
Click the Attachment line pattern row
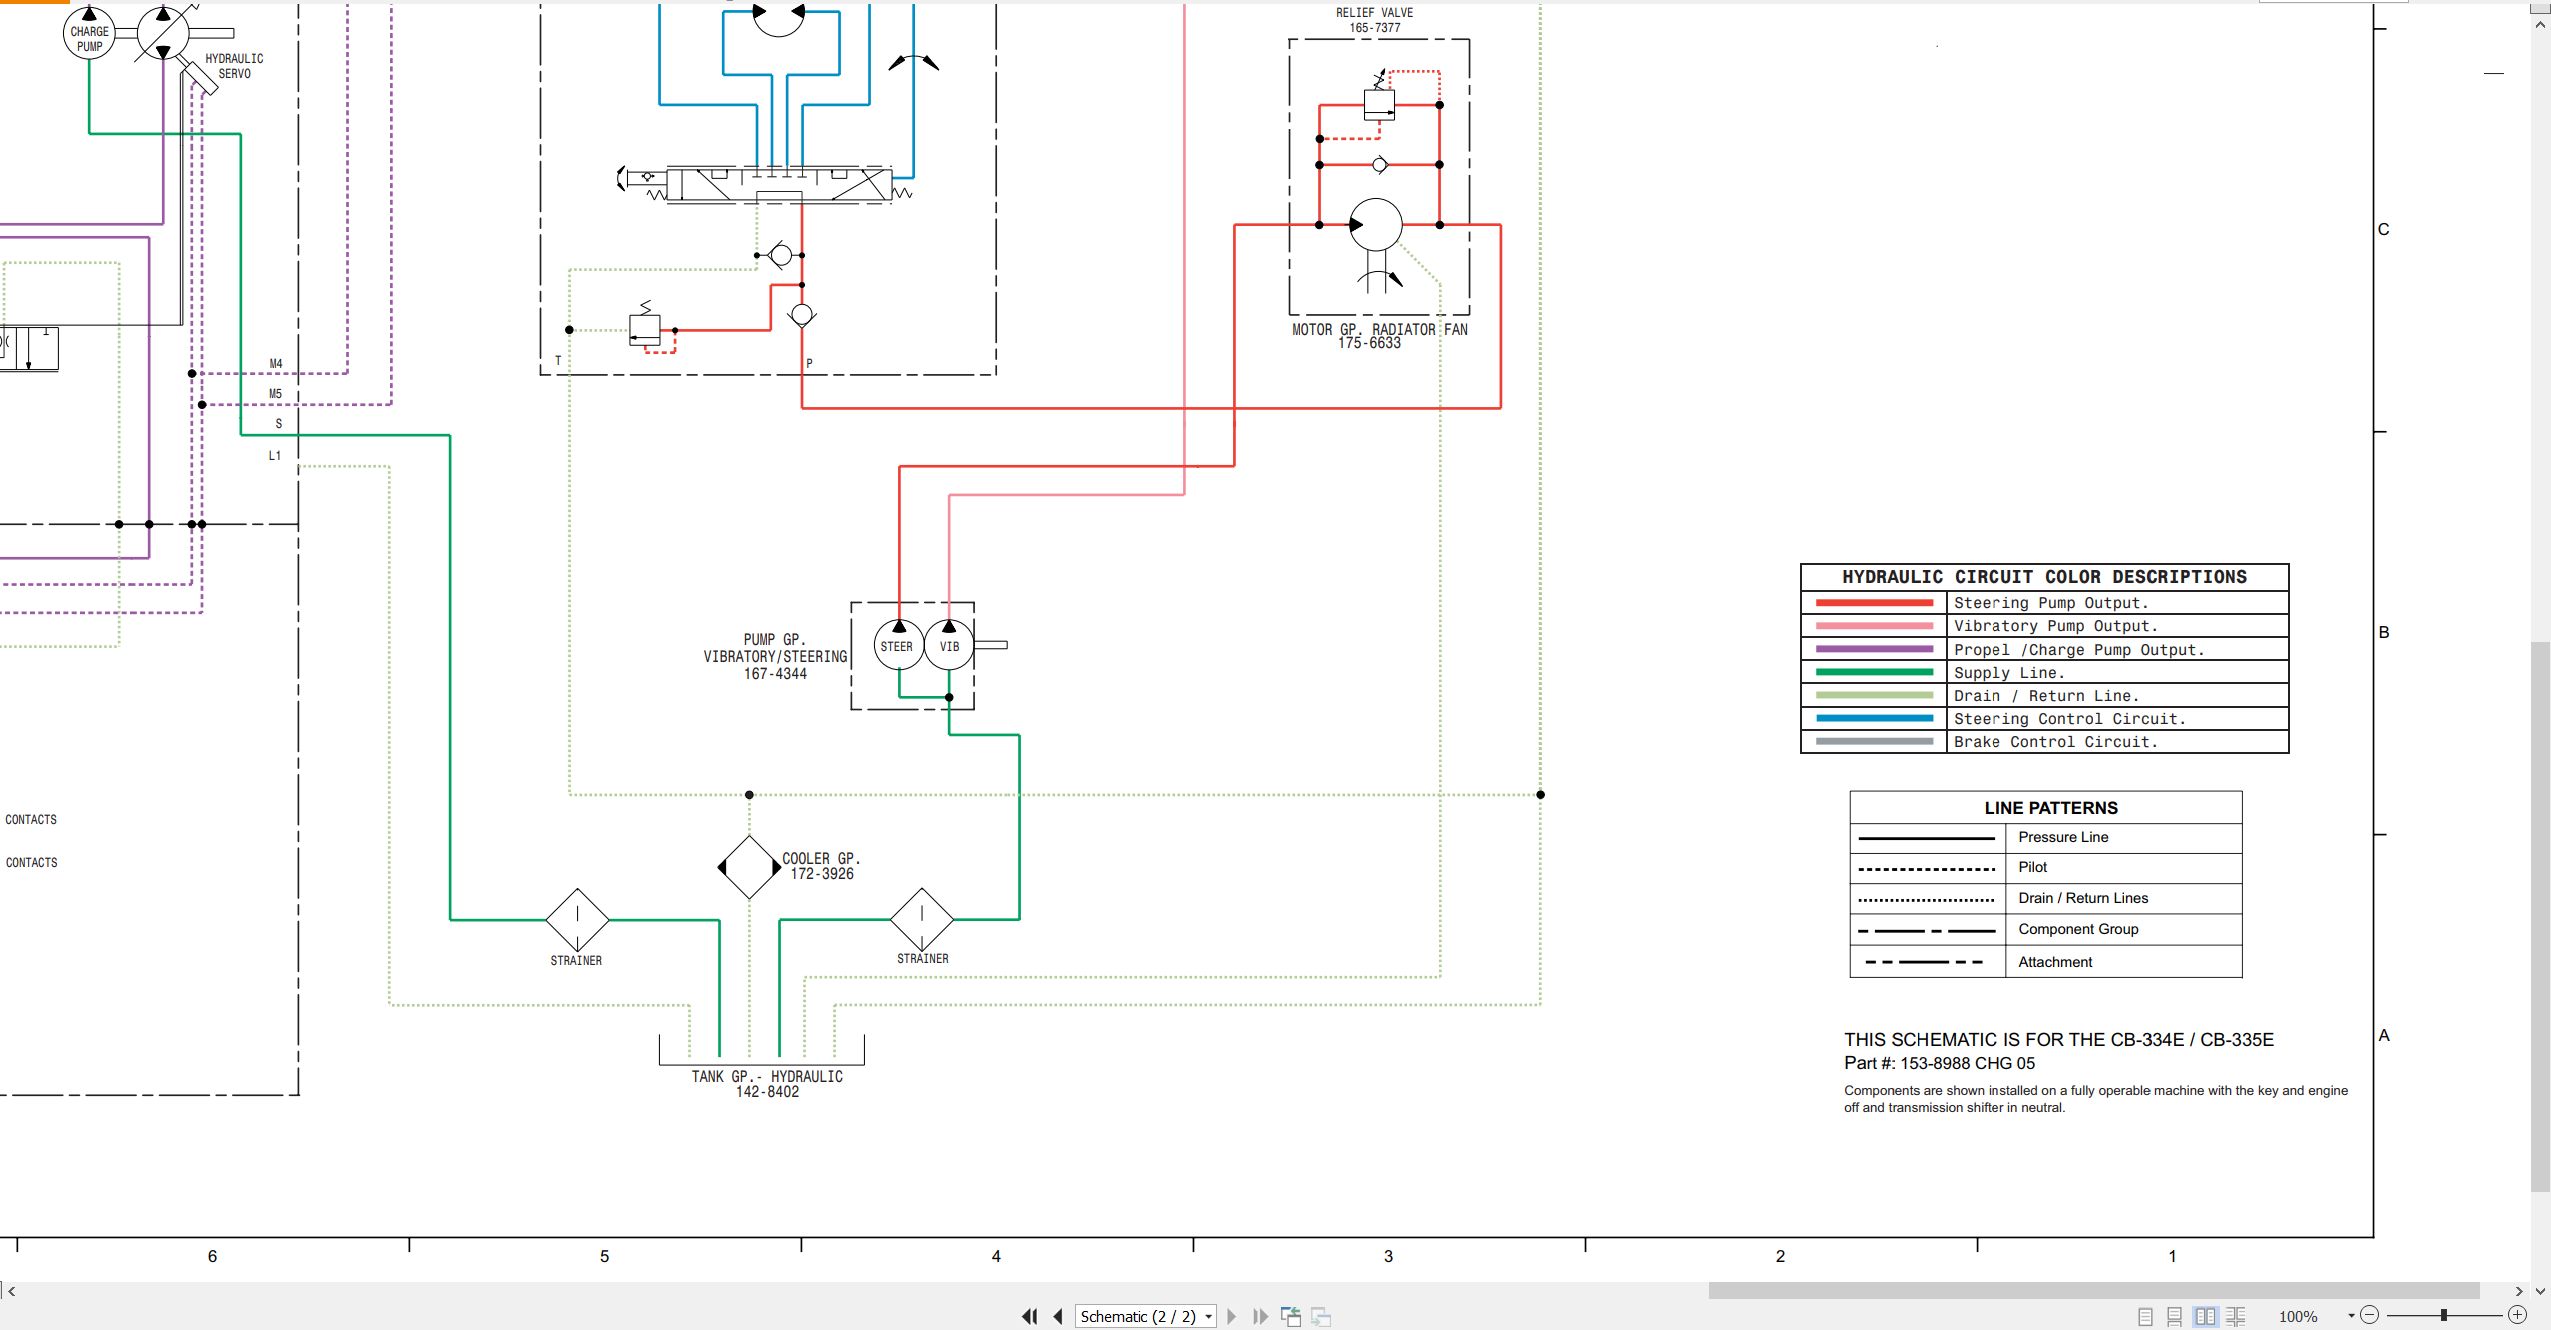(x=2046, y=961)
